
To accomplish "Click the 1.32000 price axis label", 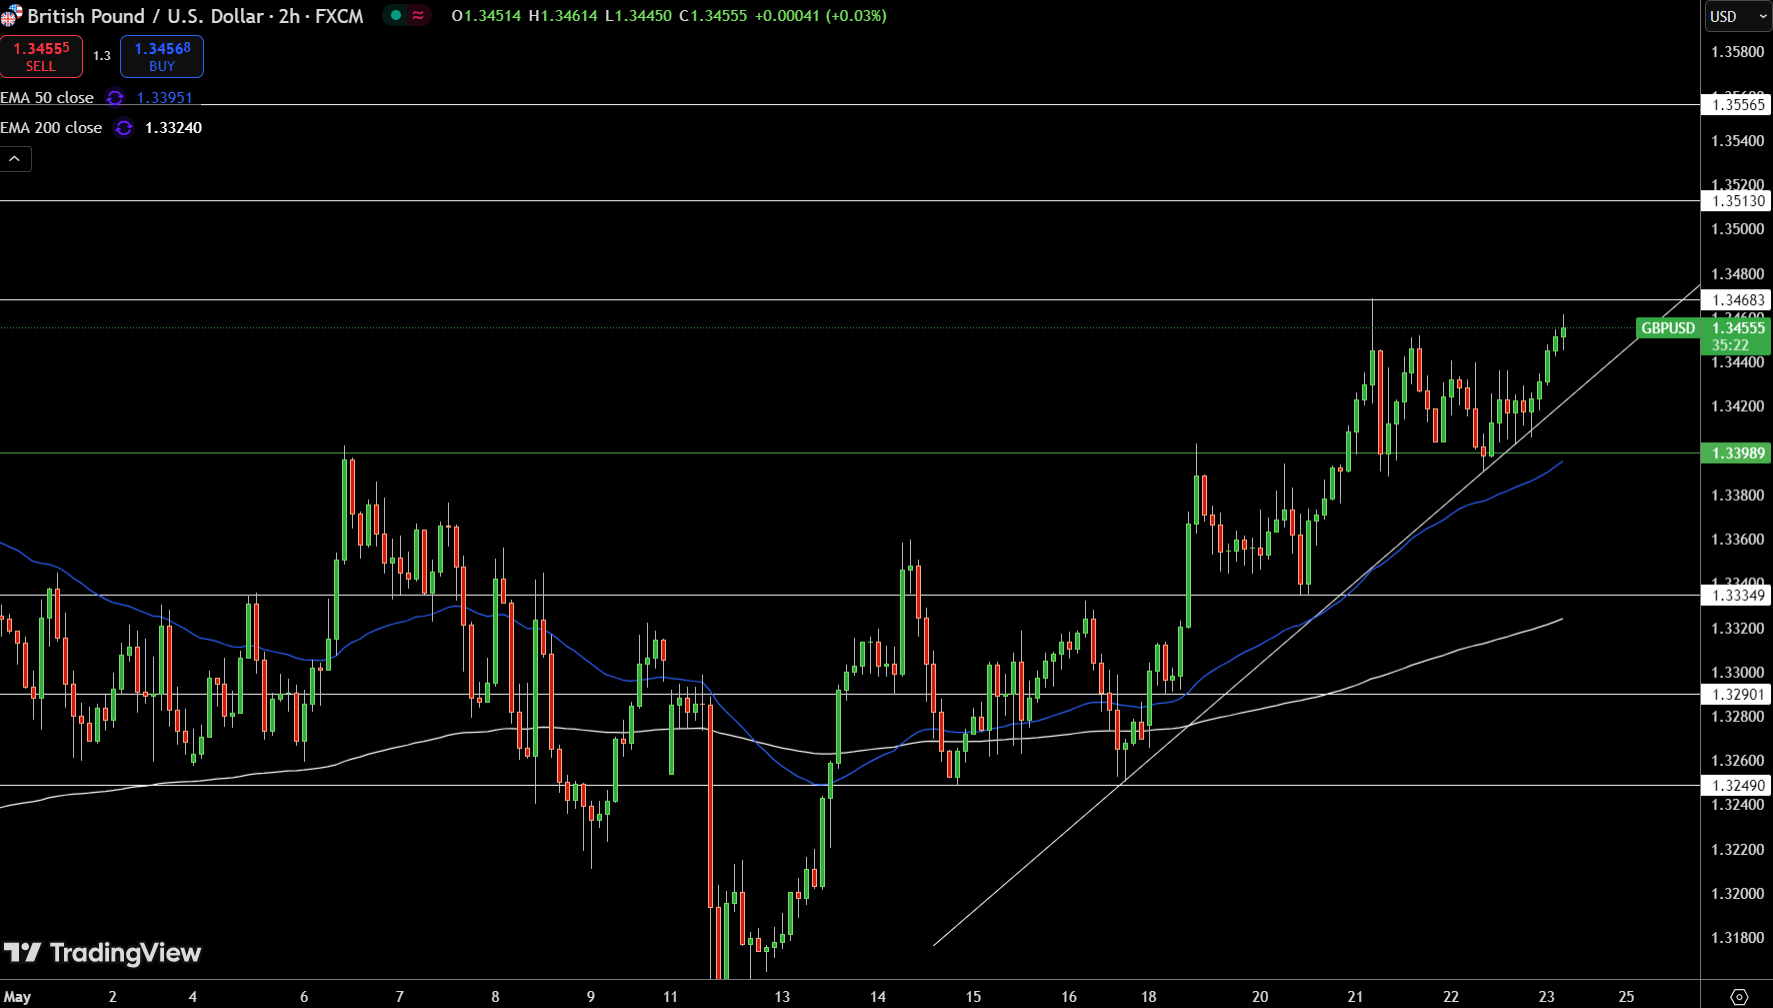I will click(1738, 894).
